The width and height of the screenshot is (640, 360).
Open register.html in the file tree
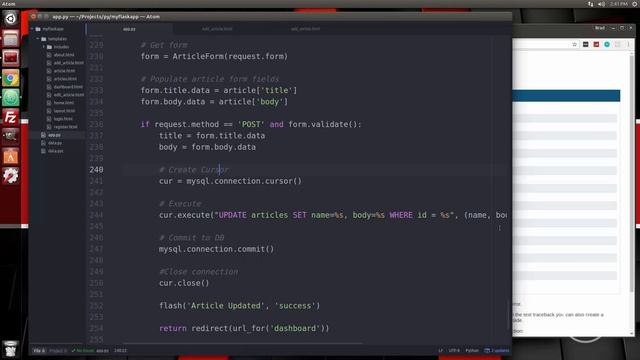(x=65, y=127)
